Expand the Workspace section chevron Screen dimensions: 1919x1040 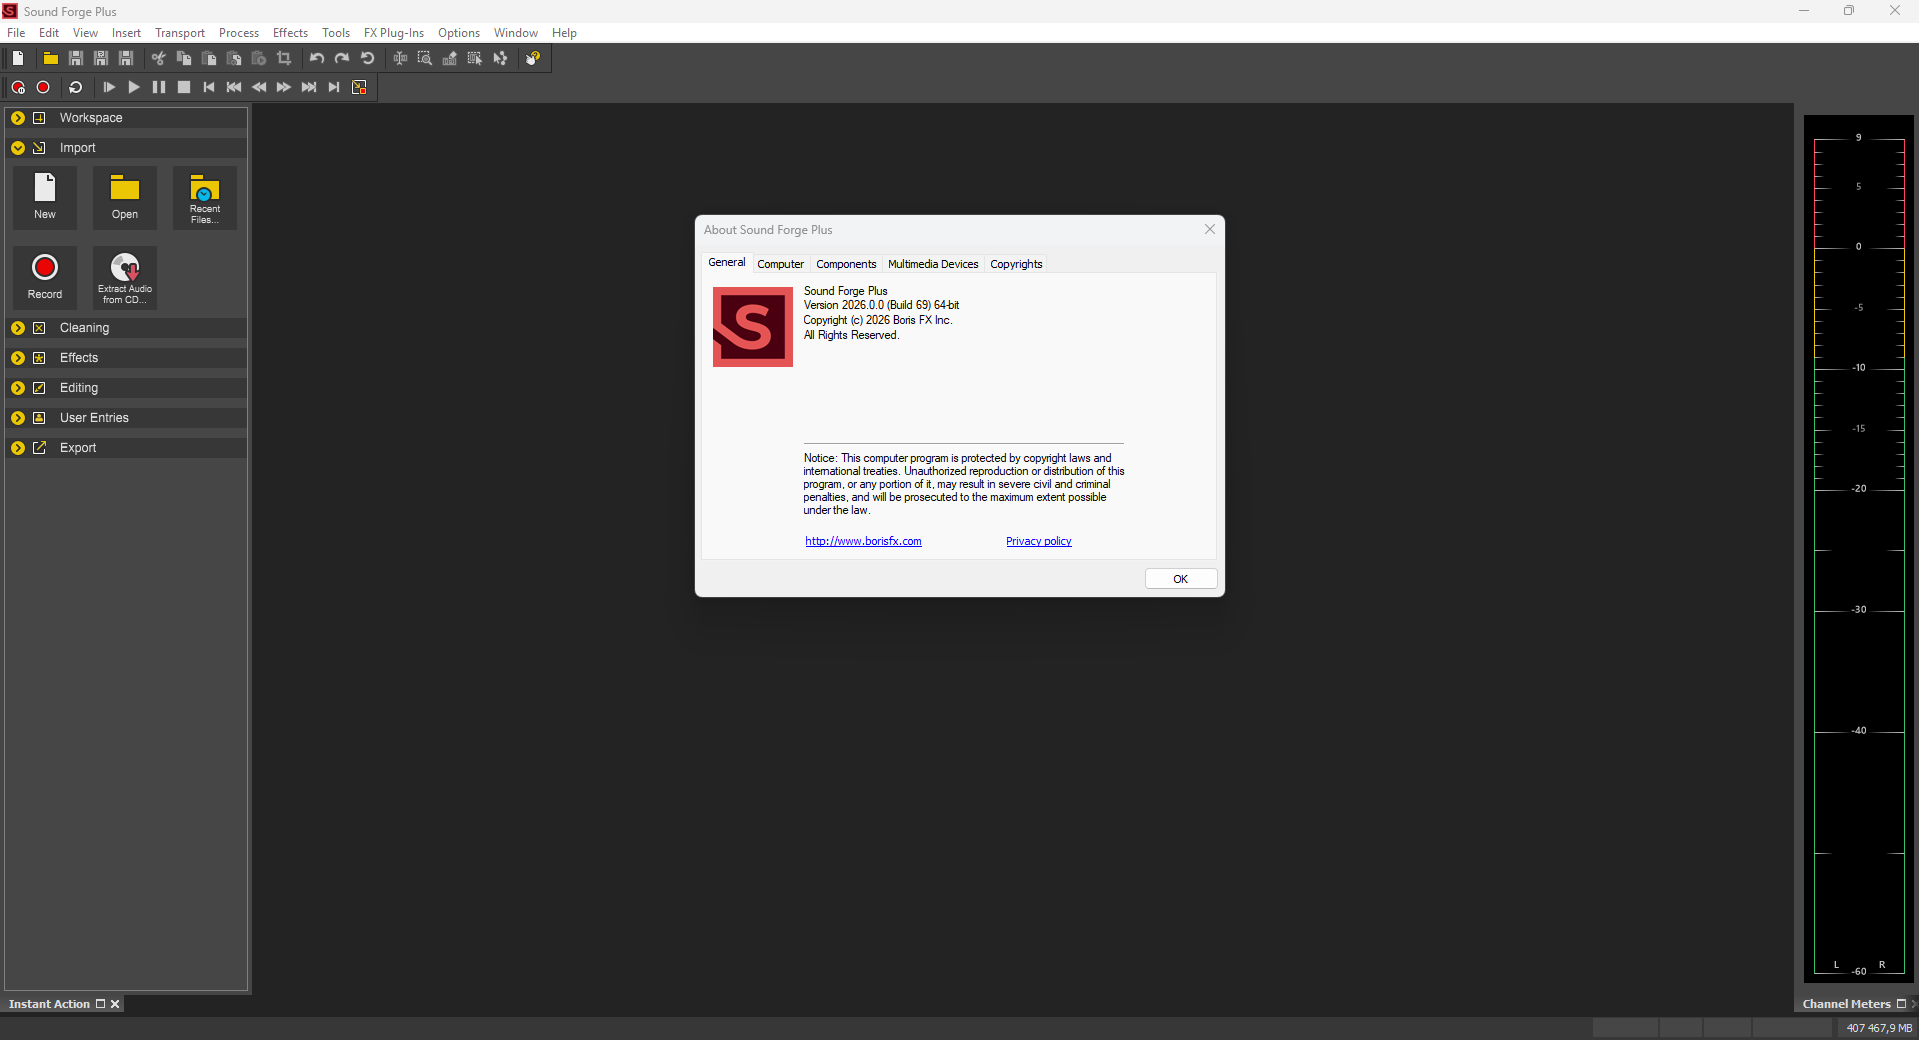tap(18, 118)
